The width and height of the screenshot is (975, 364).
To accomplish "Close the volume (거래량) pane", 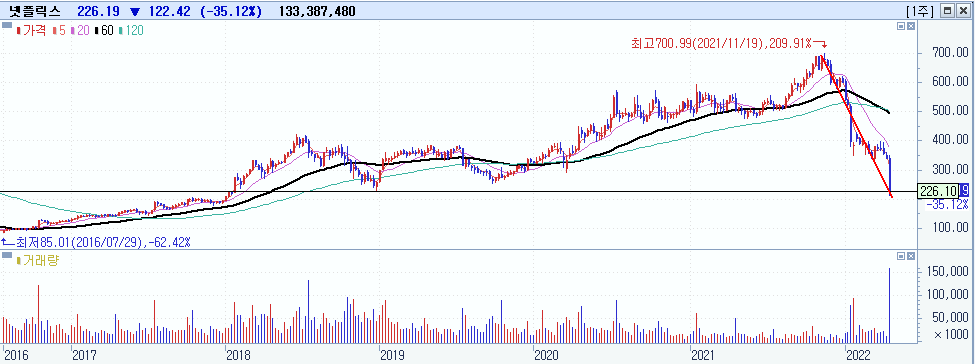I will point(911,256).
